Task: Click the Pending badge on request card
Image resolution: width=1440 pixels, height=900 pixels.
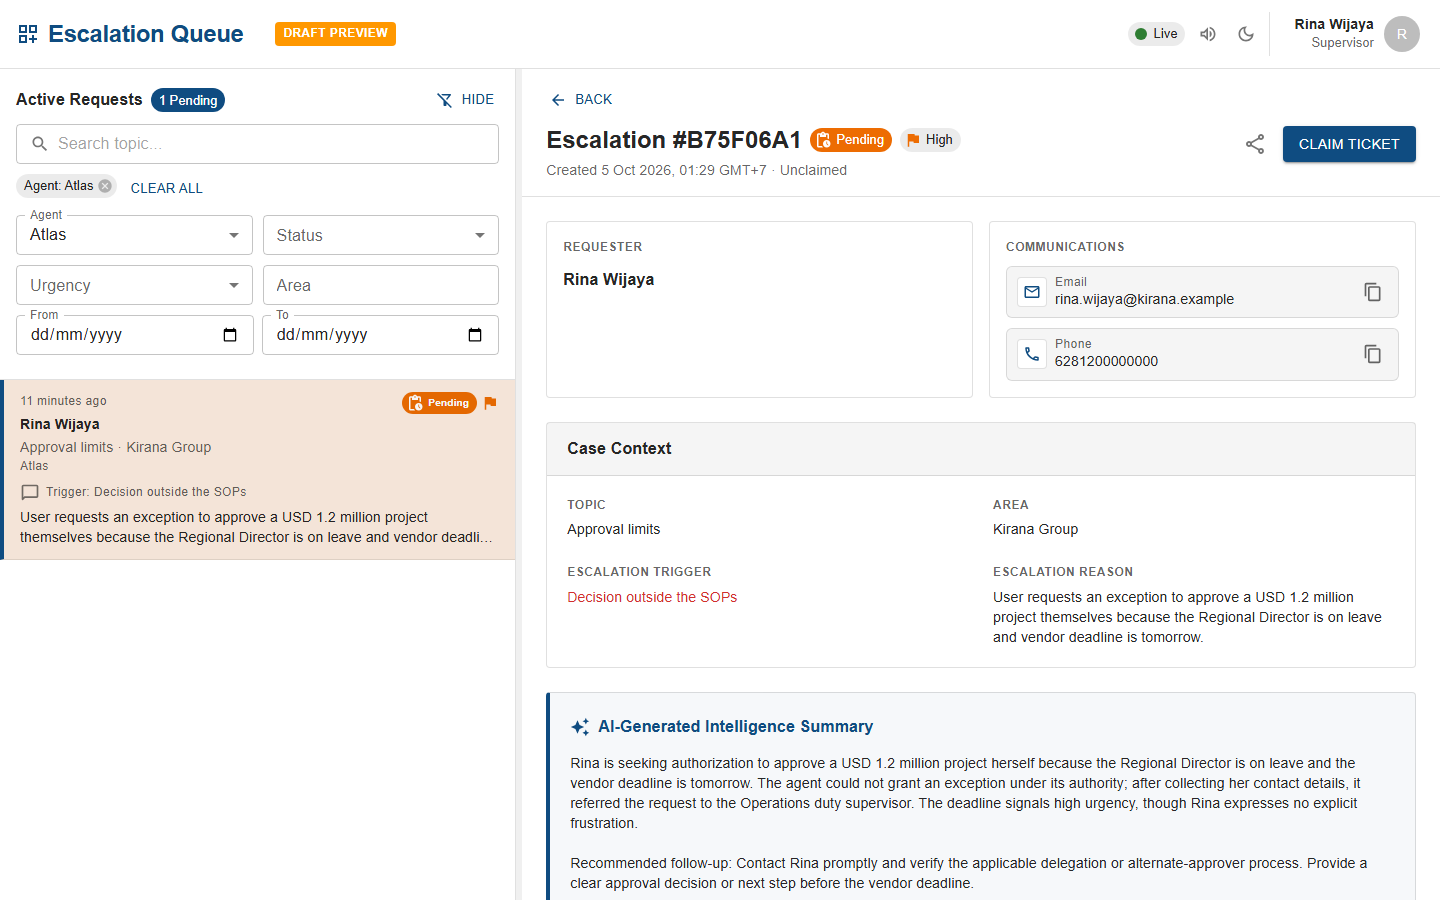Action: (x=439, y=403)
